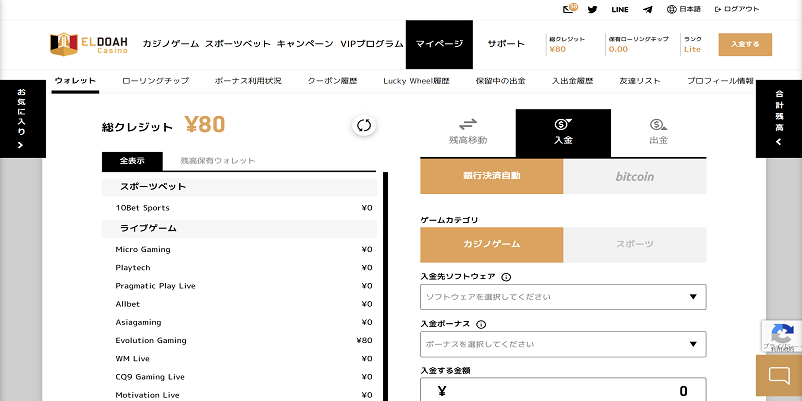Choose 銀行決済自動 payment method
Viewport: 802px width, 401px height.
point(492,176)
